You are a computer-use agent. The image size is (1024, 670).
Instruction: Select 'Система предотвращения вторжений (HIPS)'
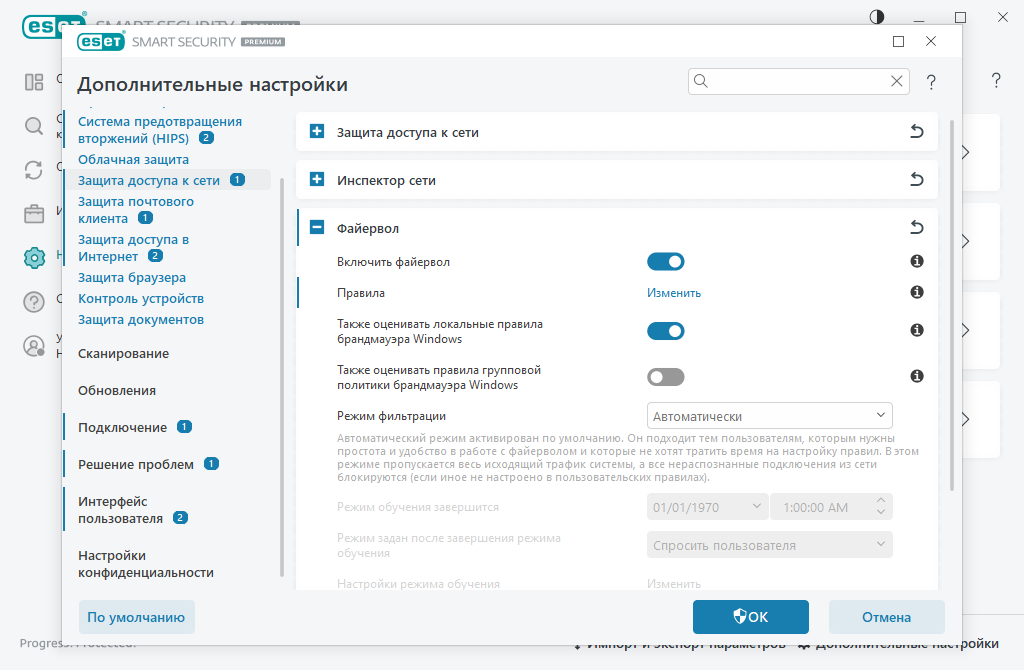tap(160, 130)
